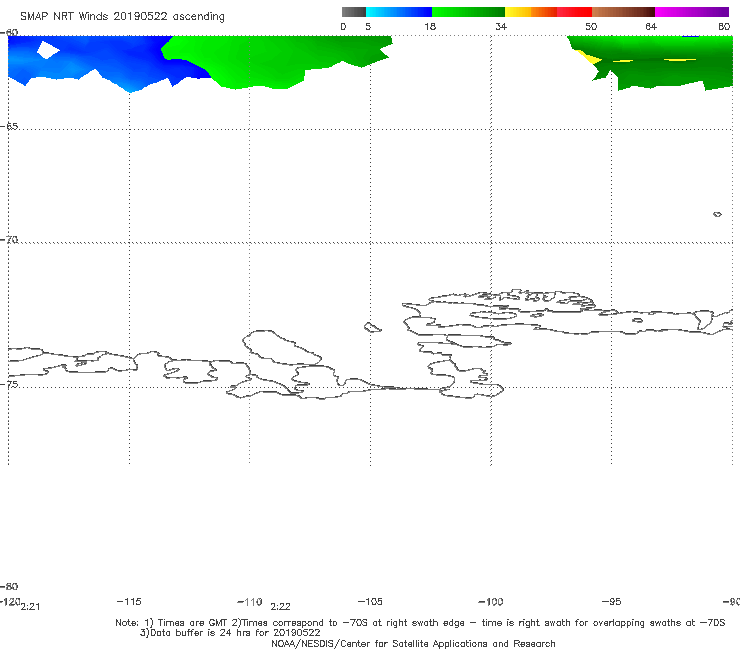Click the longitude label '-100'
Viewport: 740px width, 650px height.
tap(491, 602)
